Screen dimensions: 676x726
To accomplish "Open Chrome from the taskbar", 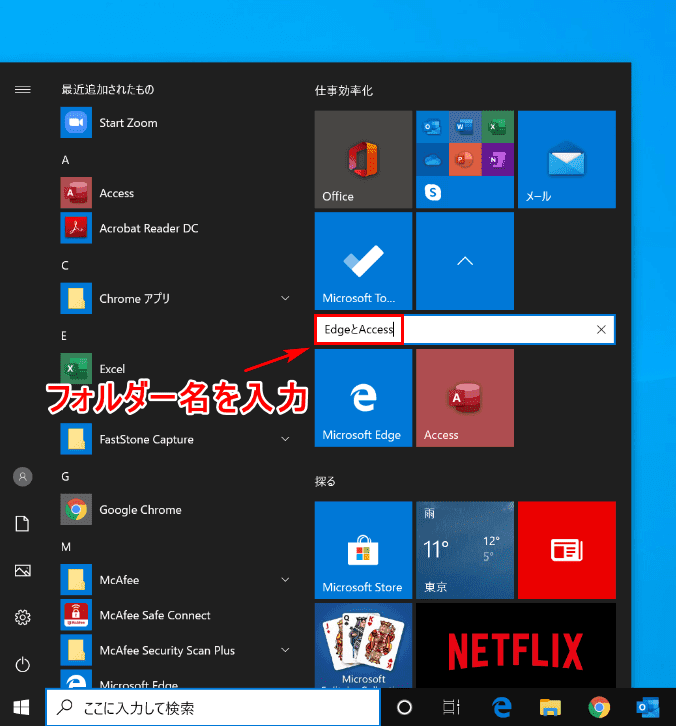I will point(599,707).
